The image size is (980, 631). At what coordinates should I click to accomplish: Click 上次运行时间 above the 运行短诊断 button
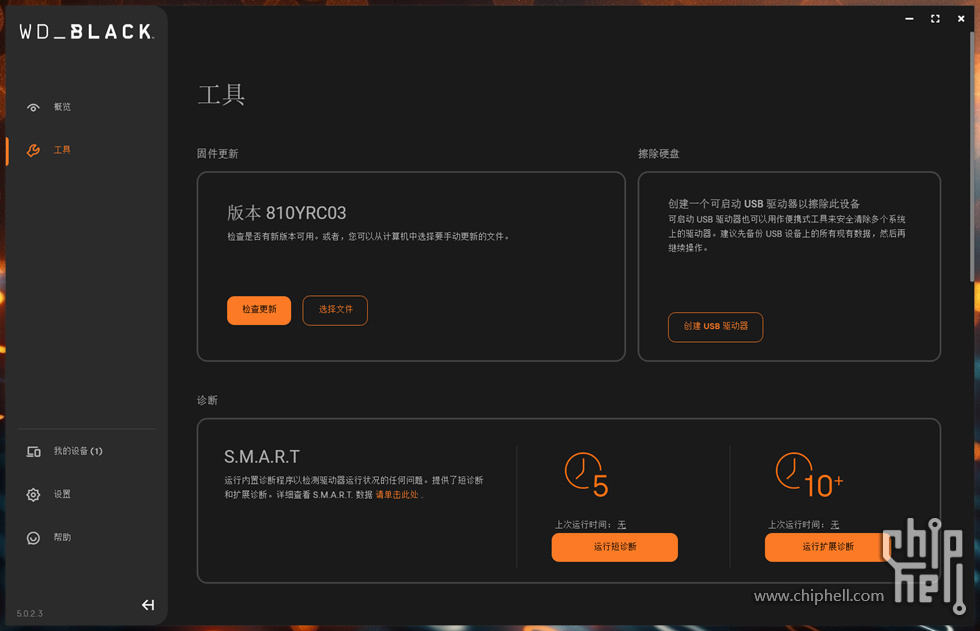(590, 525)
